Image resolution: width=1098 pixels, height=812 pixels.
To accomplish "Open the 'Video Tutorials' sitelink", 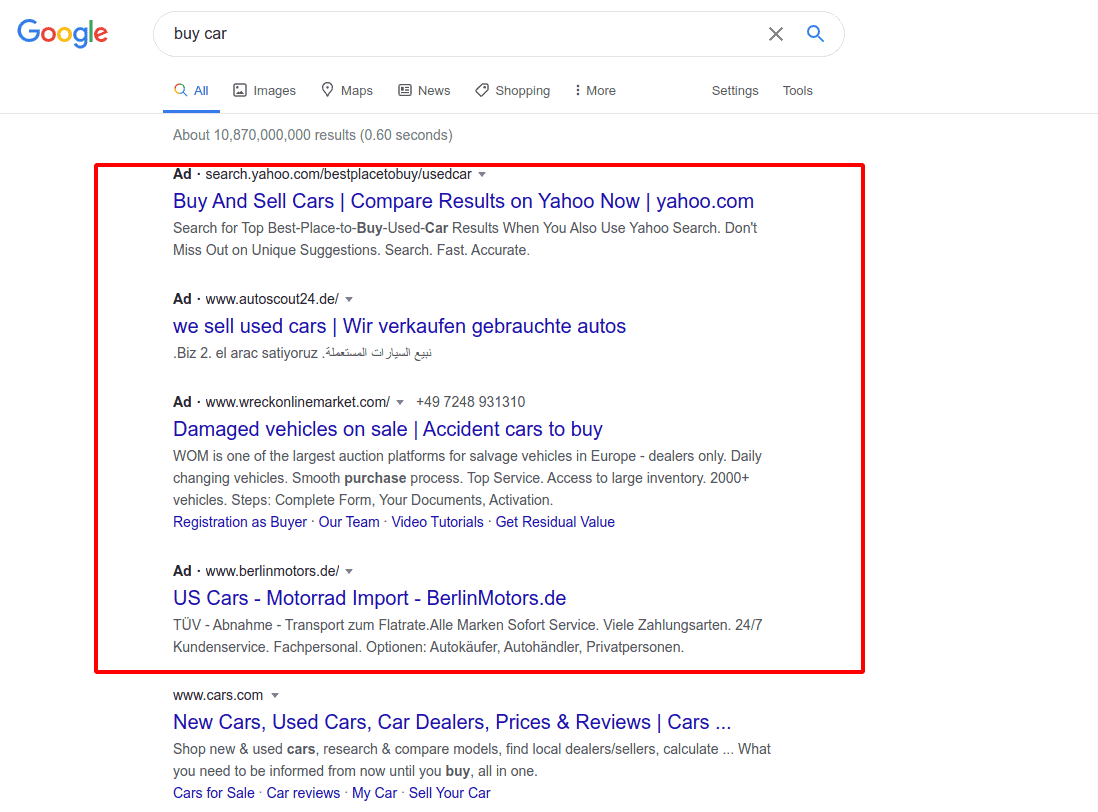I will click(x=438, y=522).
